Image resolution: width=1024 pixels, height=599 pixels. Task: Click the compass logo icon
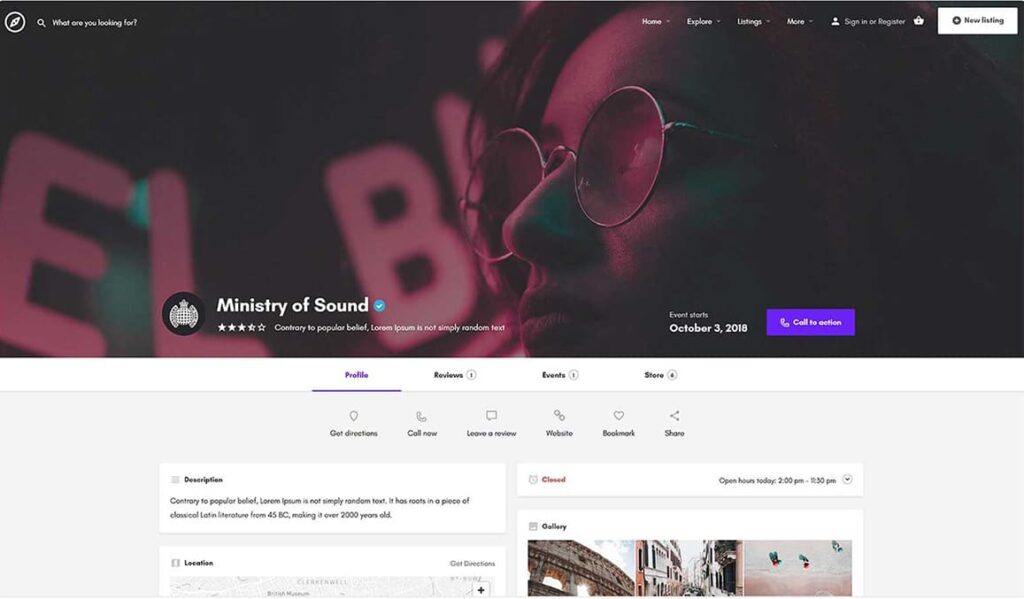[x=15, y=22]
